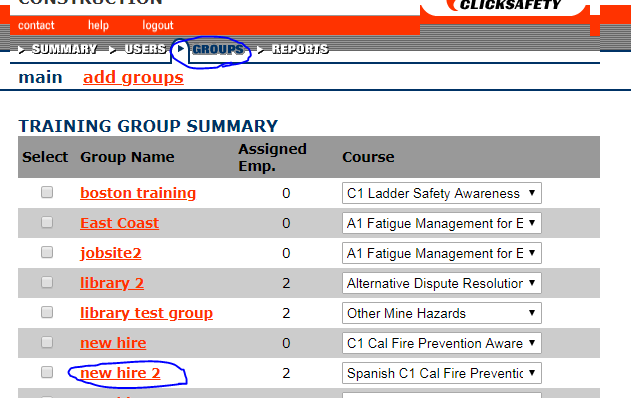The width and height of the screenshot is (631, 398).
Task: Check the new hire 2 checkbox
Action: [x=47, y=372]
